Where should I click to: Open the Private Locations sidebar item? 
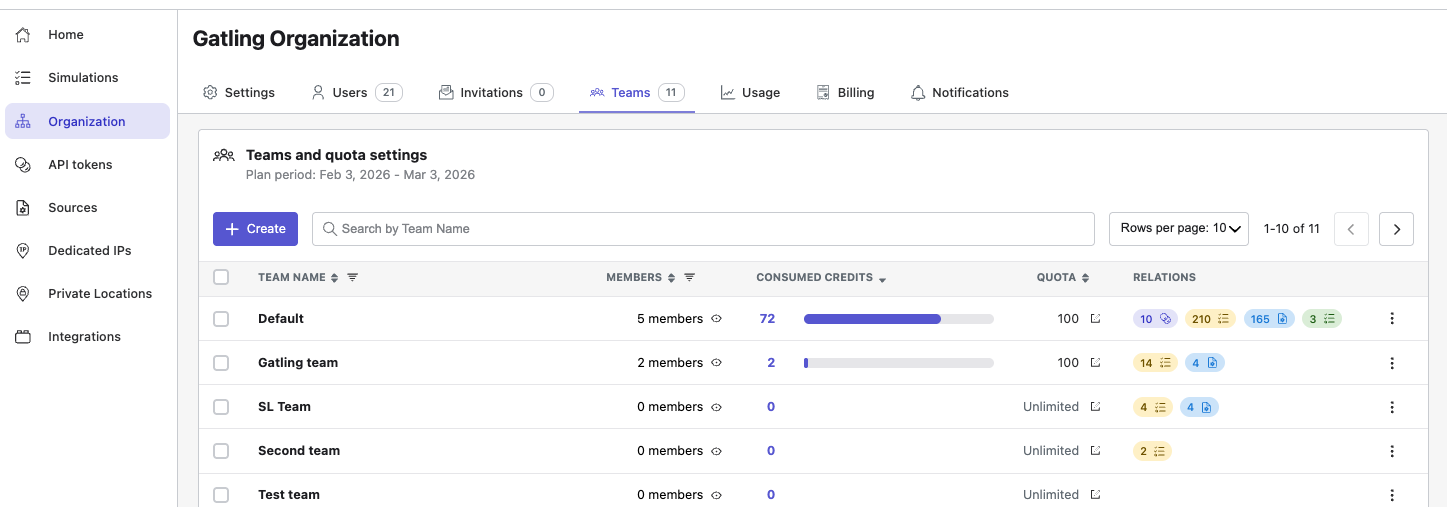[x=100, y=294]
